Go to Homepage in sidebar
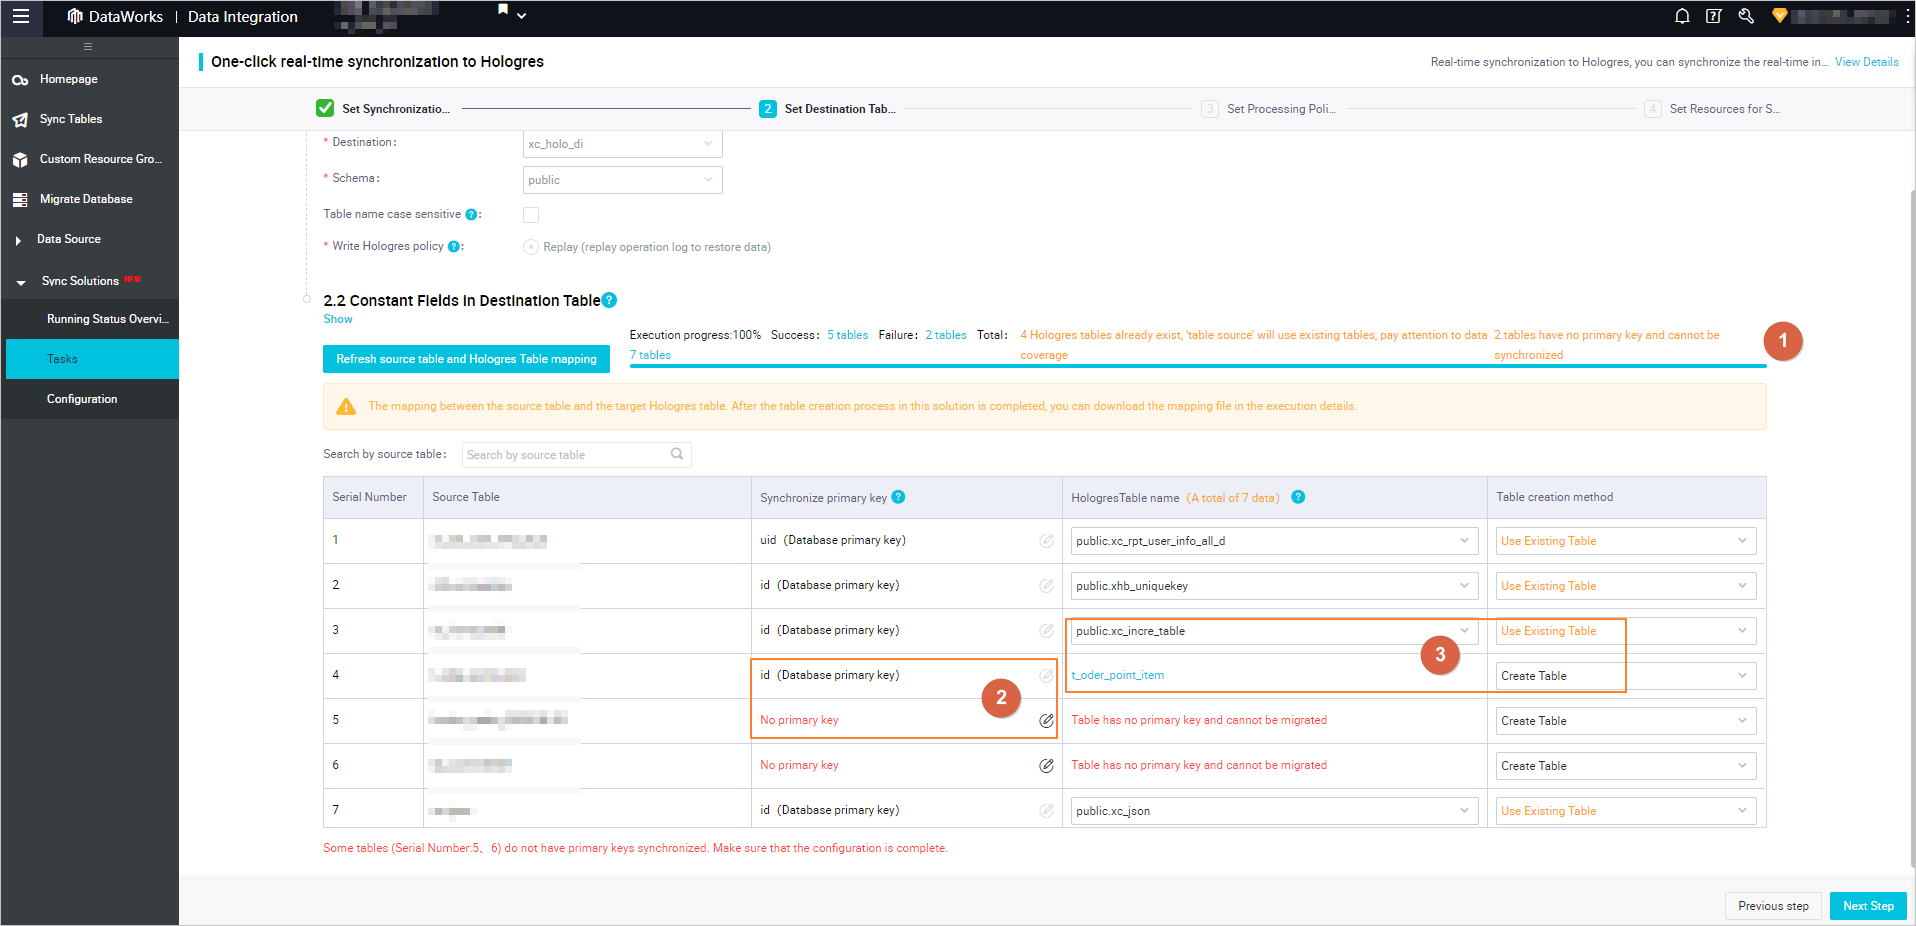Viewport: 1916px width, 926px height. pos(69,79)
